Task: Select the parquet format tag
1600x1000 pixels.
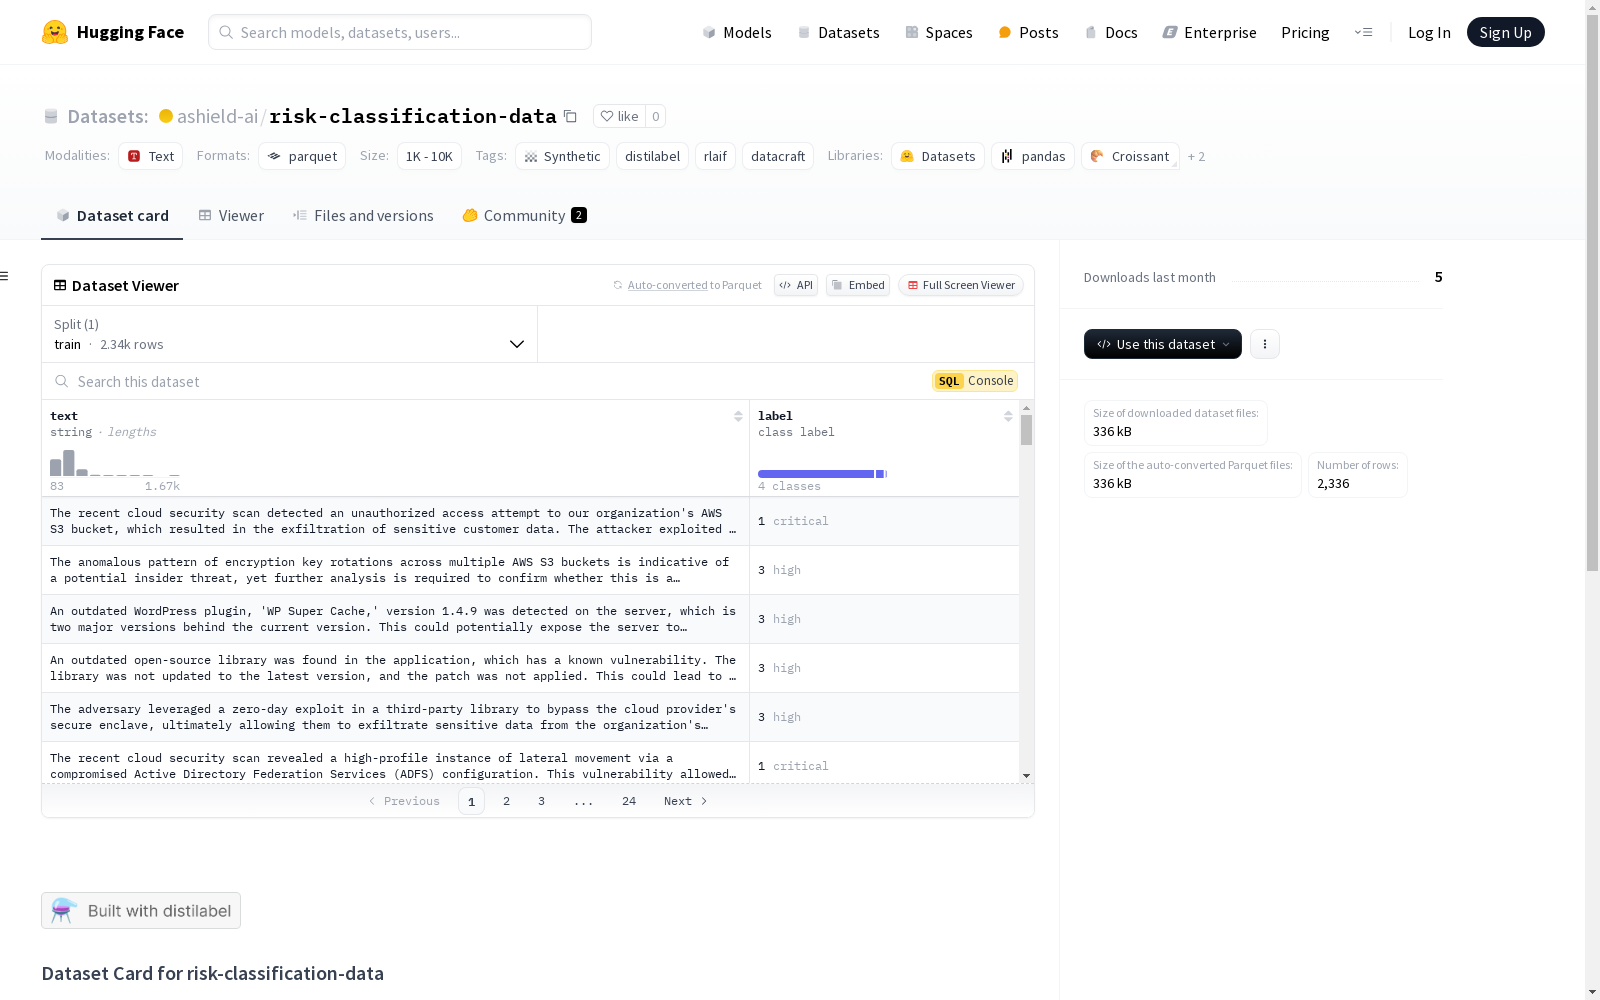Action: coord(302,156)
